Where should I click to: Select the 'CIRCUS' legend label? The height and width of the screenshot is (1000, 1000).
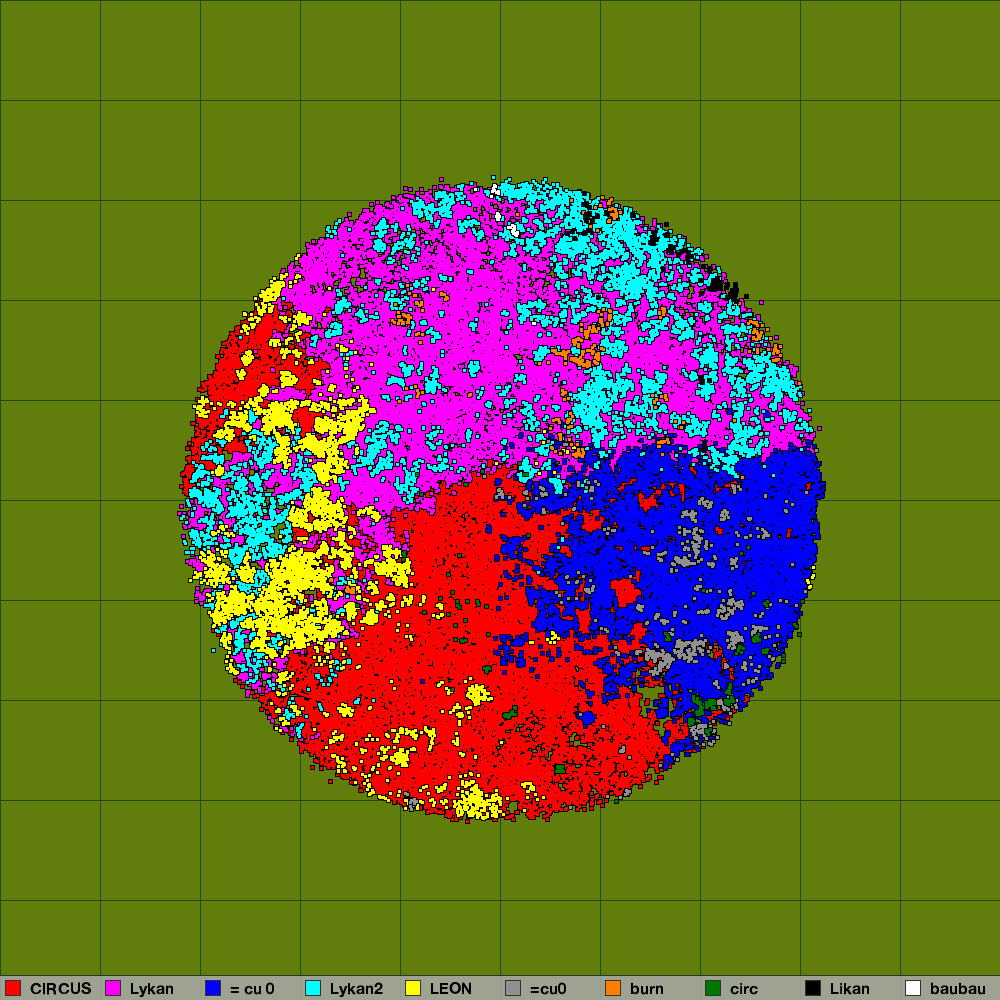point(61,989)
